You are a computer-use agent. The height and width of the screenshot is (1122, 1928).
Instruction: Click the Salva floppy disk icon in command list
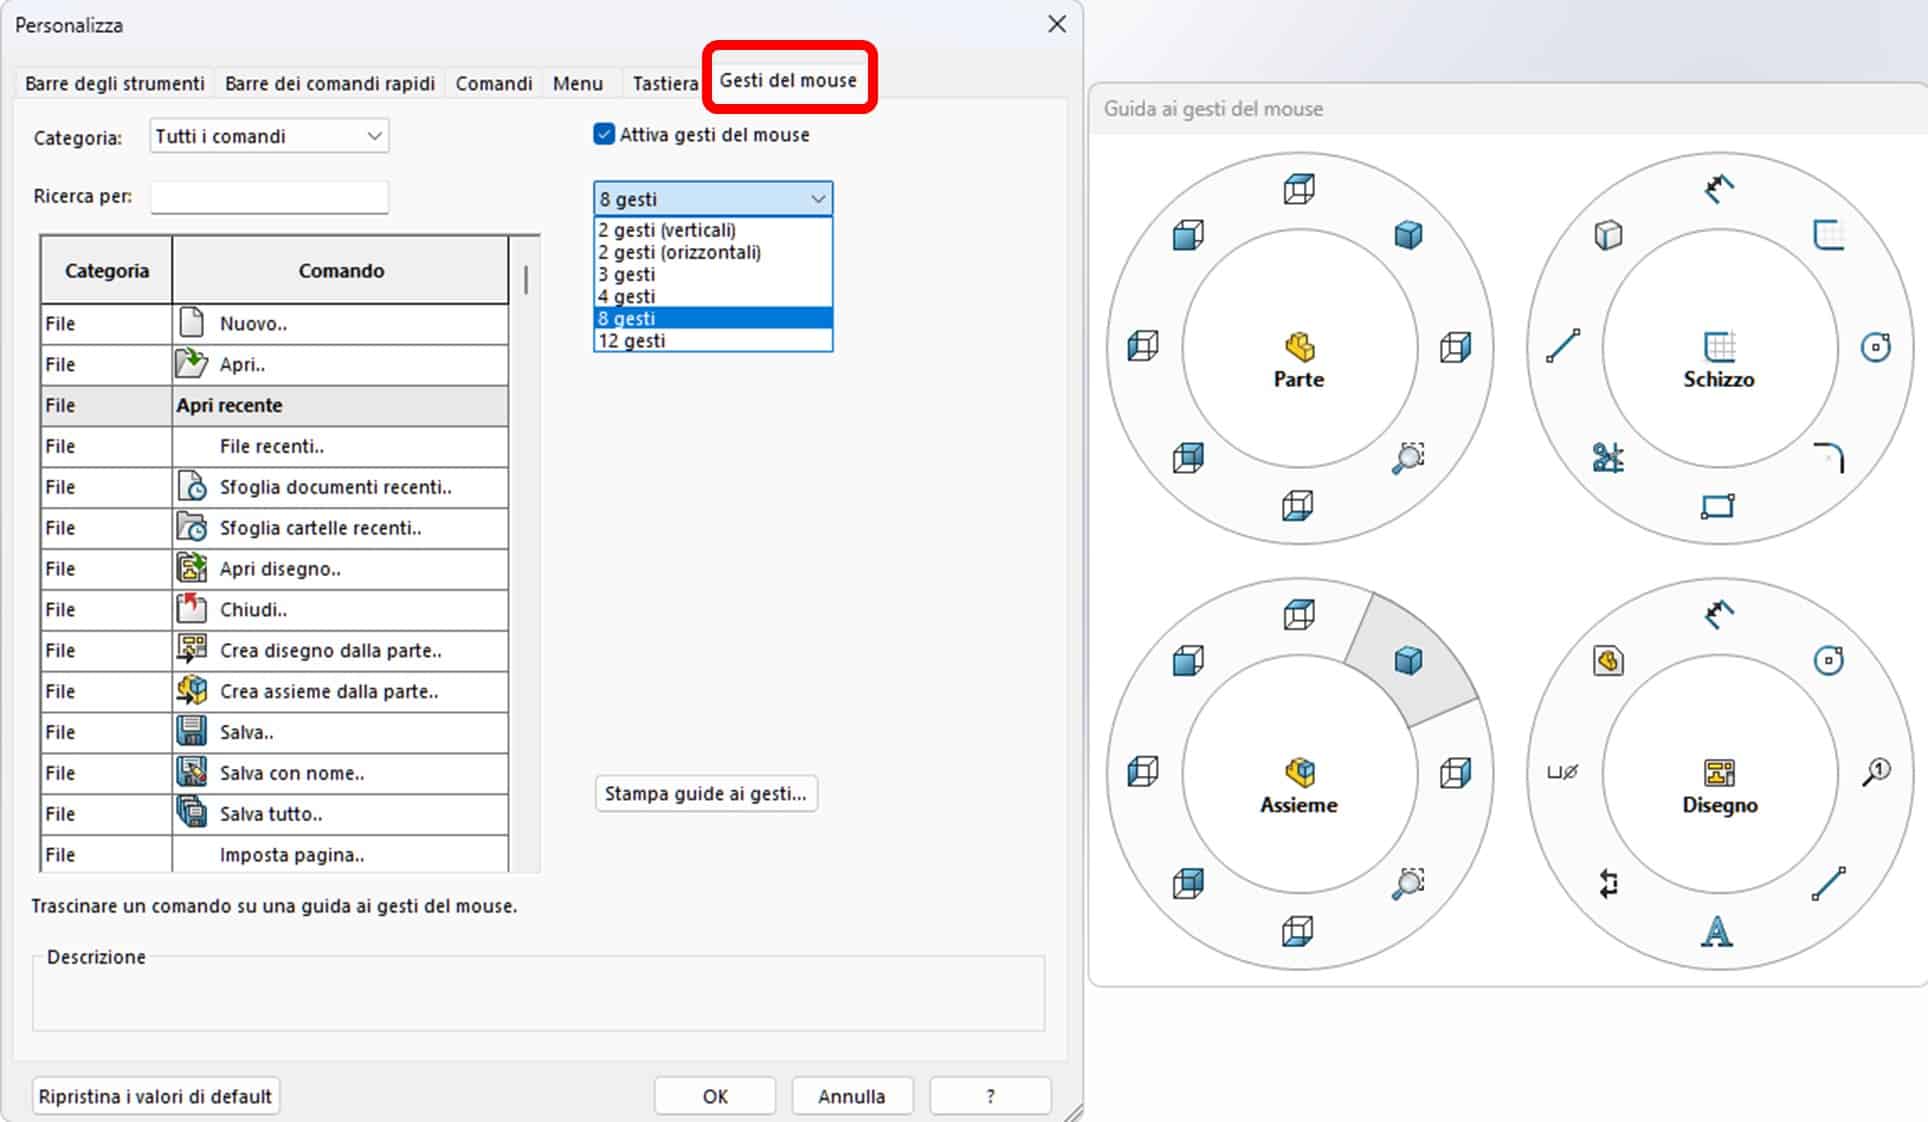pyautogui.click(x=191, y=732)
